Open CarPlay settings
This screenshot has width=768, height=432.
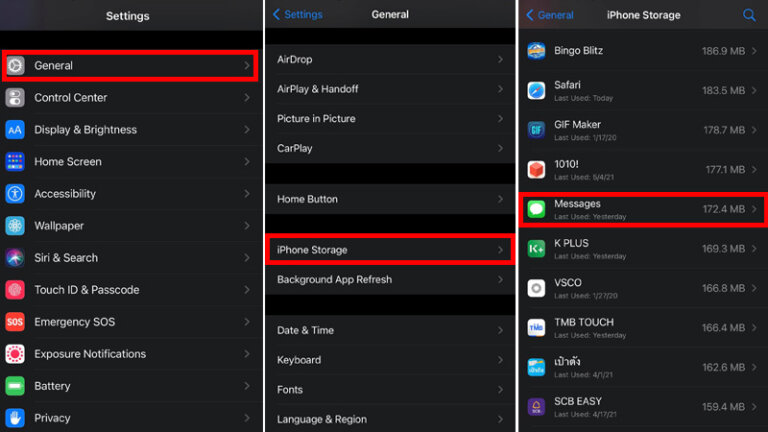[390, 148]
